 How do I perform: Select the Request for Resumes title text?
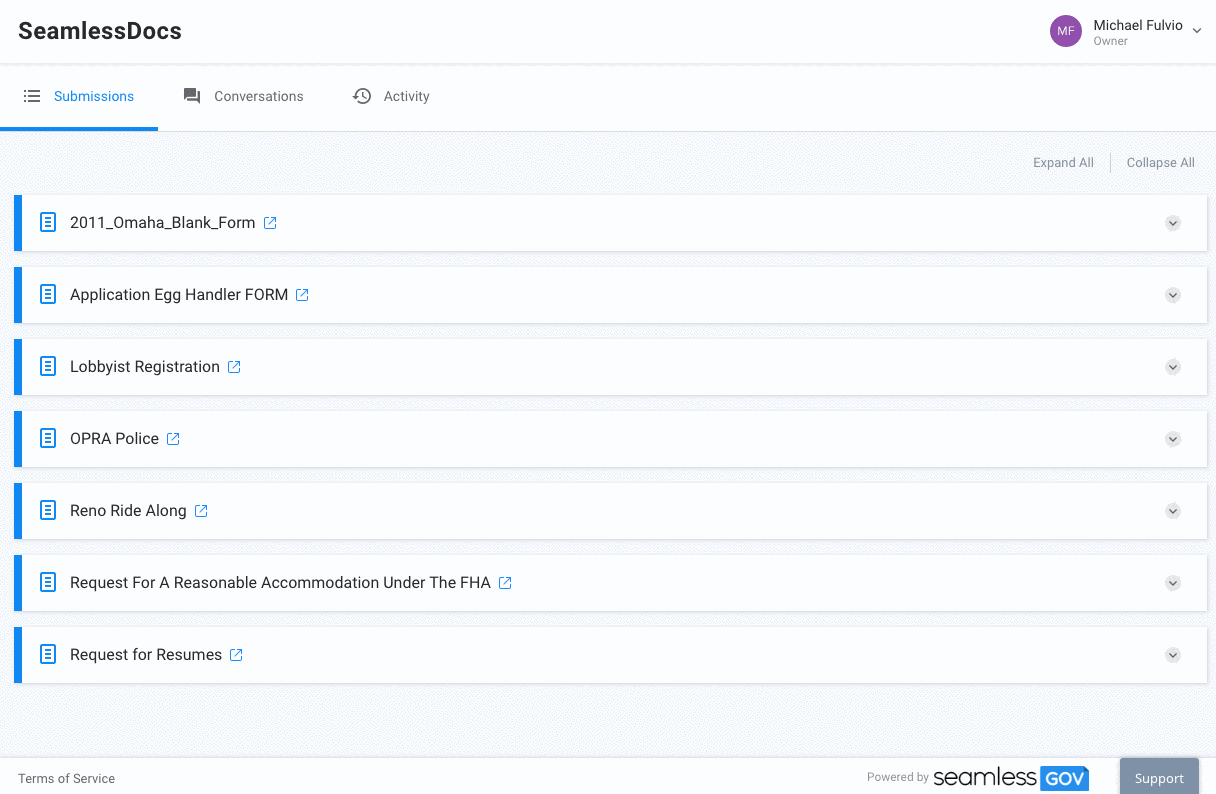[146, 655]
